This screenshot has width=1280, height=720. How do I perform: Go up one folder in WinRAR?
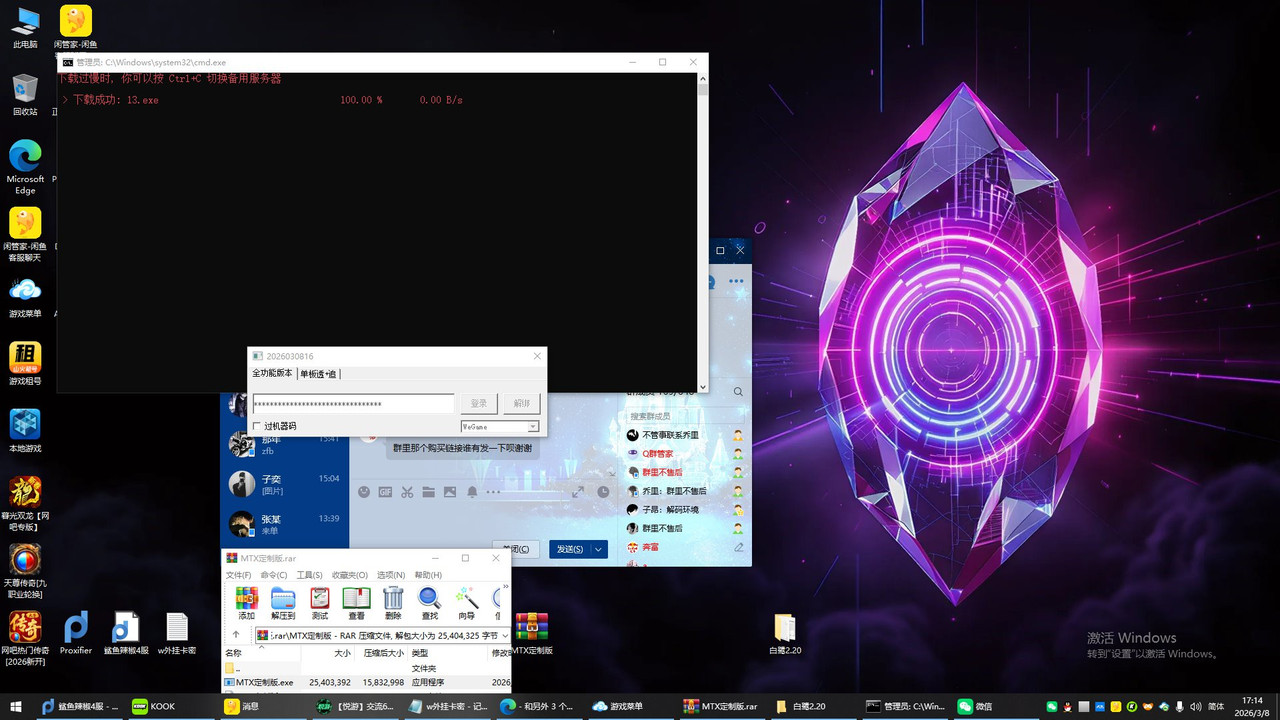[x=236, y=635]
